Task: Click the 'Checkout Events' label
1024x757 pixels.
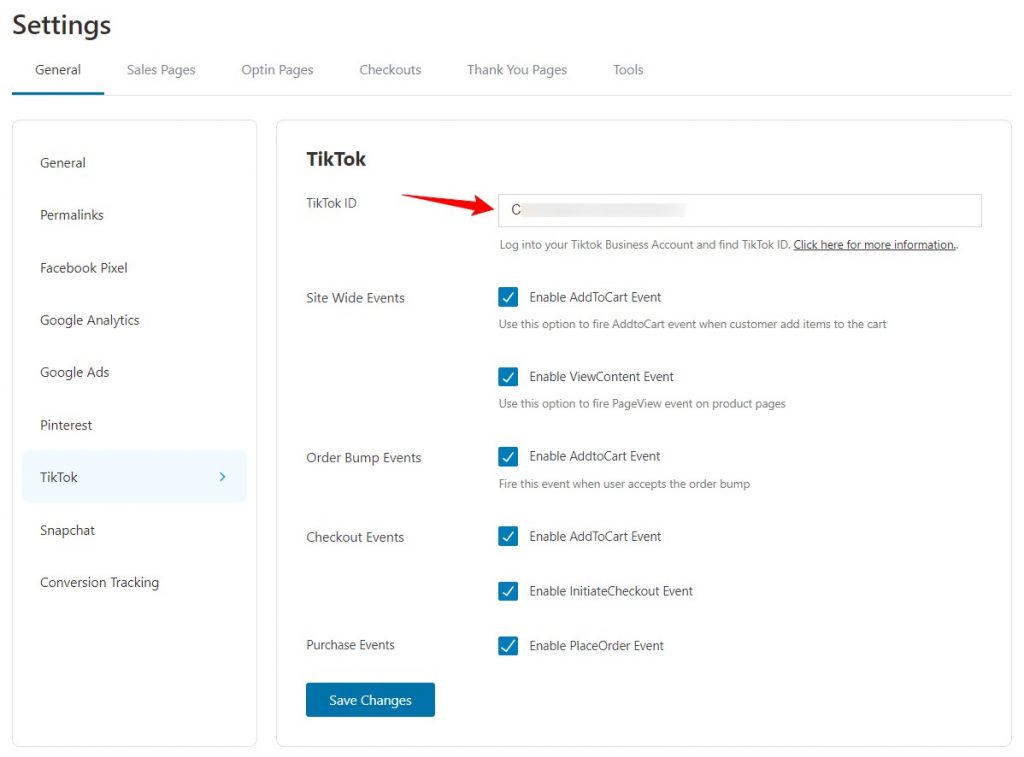Action: [355, 537]
